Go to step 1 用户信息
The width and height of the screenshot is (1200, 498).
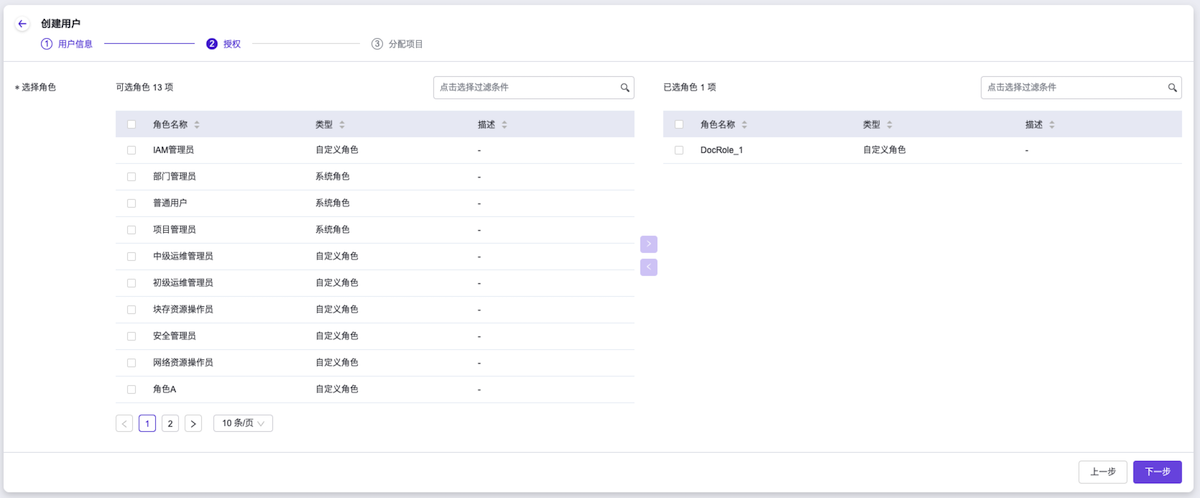67,44
